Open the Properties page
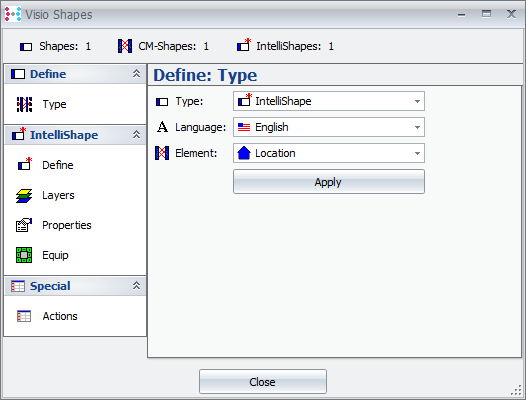This screenshot has width=526, height=400. (67, 225)
